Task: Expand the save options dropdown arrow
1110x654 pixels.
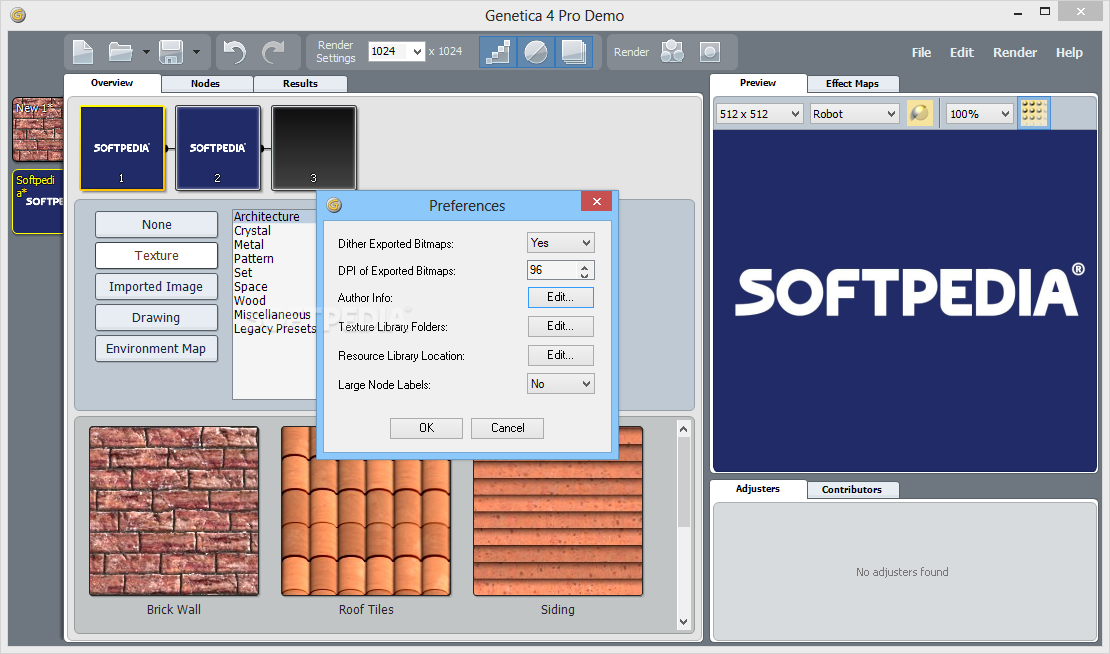Action: click(196, 52)
